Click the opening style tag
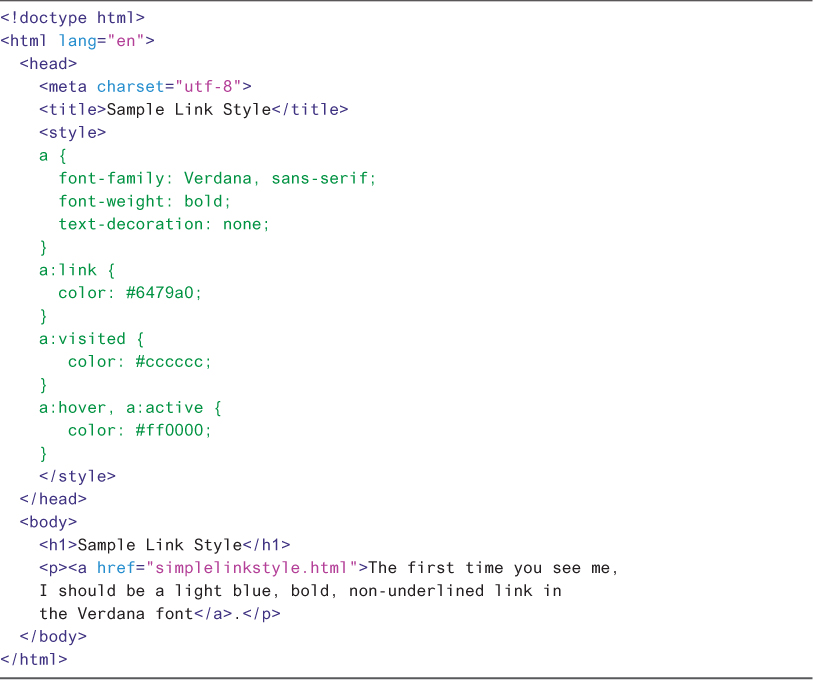The width and height of the screenshot is (813, 680). click(x=72, y=132)
